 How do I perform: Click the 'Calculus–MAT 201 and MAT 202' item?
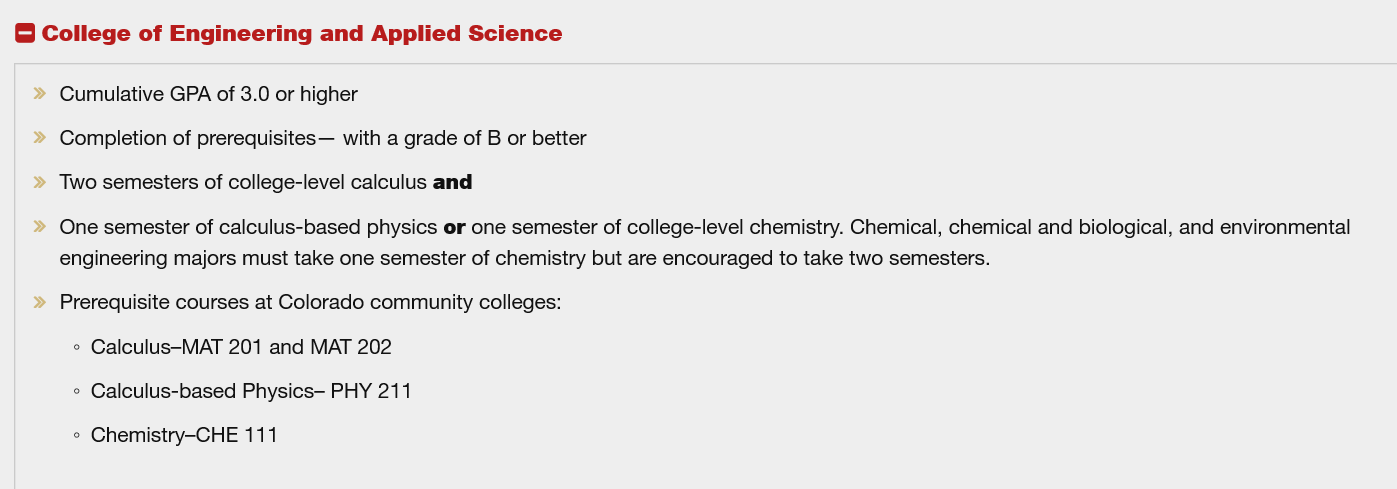click(x=241, y=348)
